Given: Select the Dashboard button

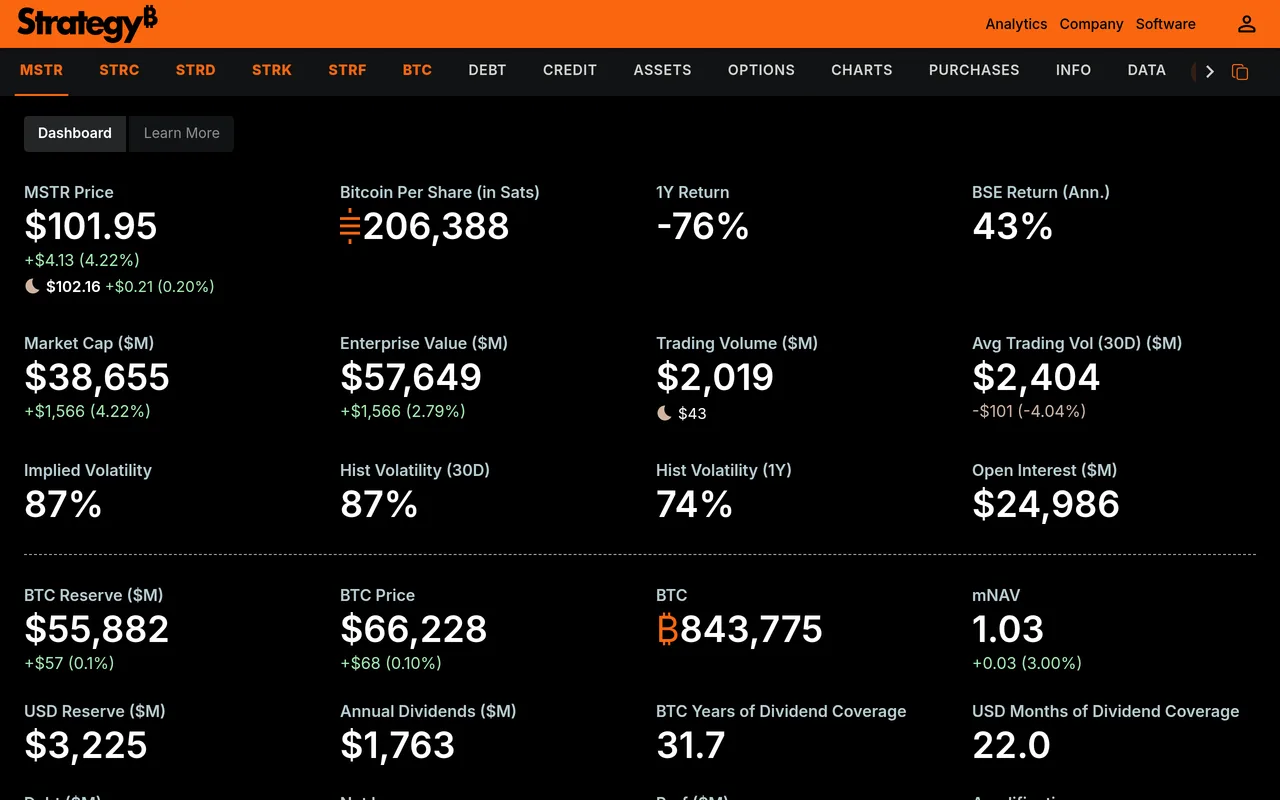Looking at the screenshot, I should point(75,133).
